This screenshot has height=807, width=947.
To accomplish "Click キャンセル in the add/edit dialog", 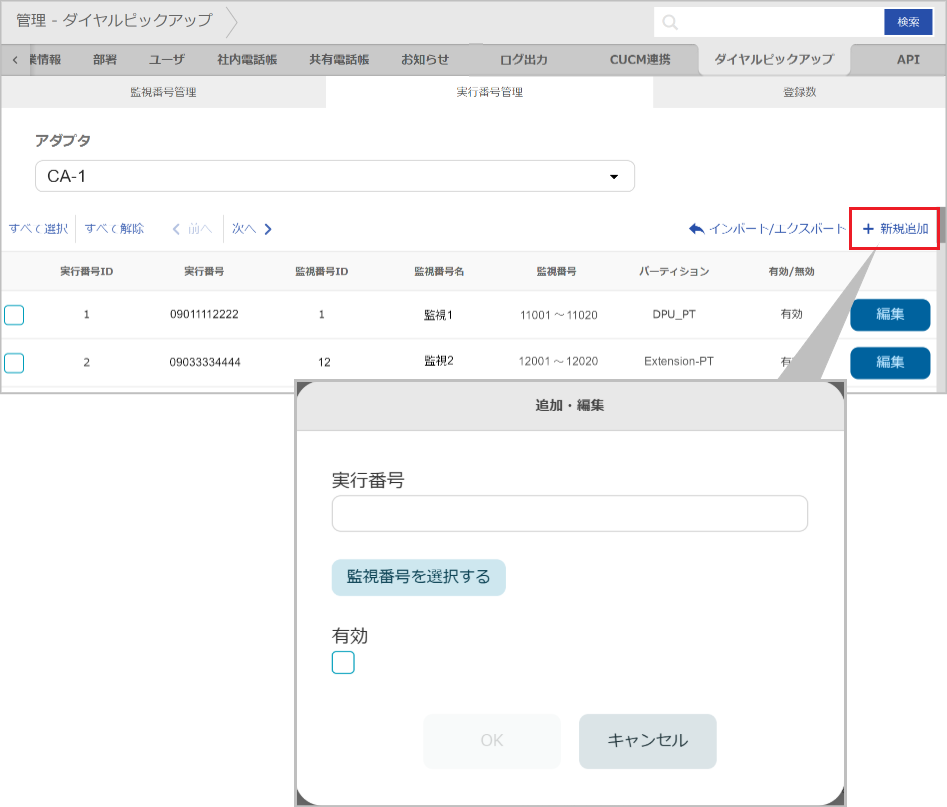I will (x=647, y=741).
